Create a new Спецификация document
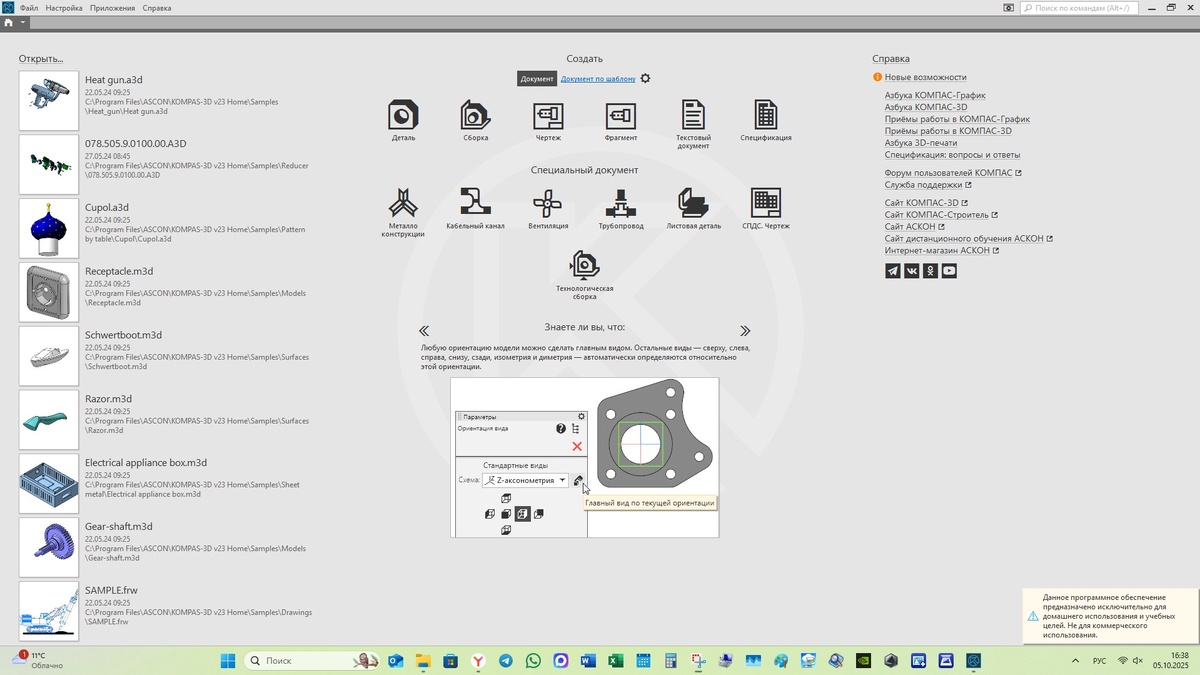Screen dimensions: 1200x675 point(766,119)
